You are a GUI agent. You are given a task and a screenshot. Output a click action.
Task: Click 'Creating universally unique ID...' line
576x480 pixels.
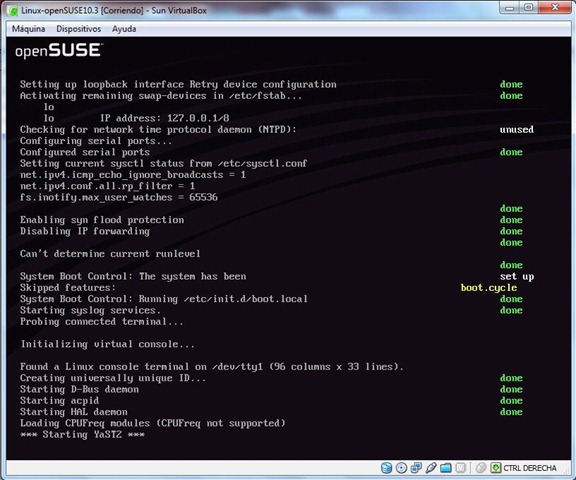tap(113, 378)
